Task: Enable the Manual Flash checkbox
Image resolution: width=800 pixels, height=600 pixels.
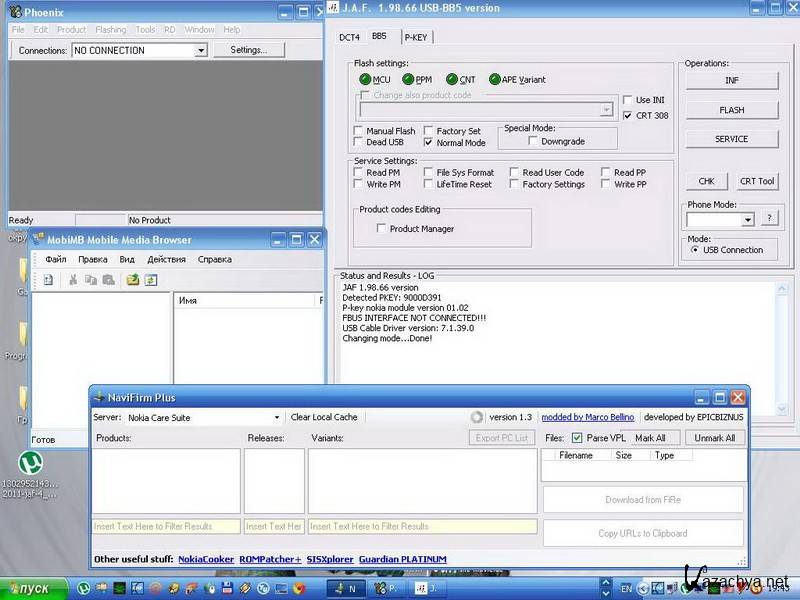Action: click(x=359, y=131)
